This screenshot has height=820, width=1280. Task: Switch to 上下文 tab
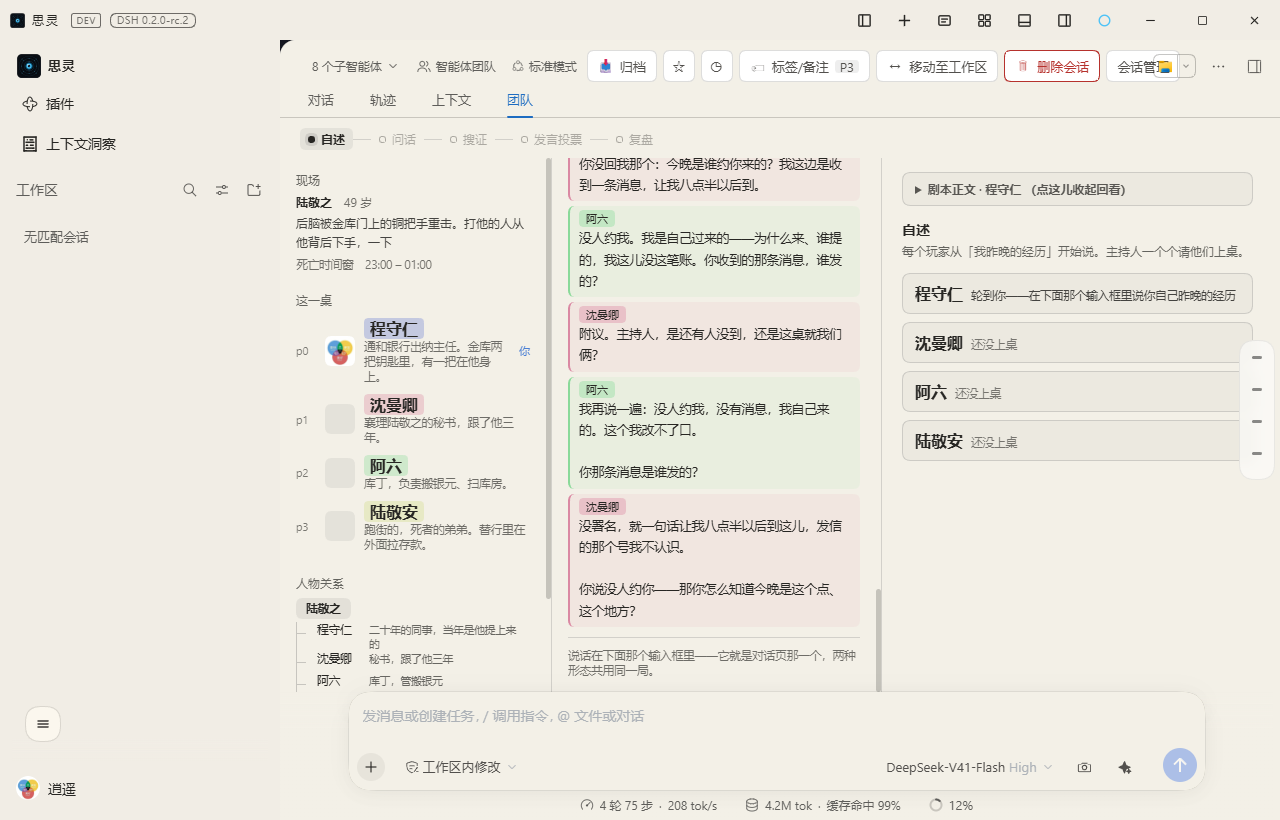(x=452, y=100)
